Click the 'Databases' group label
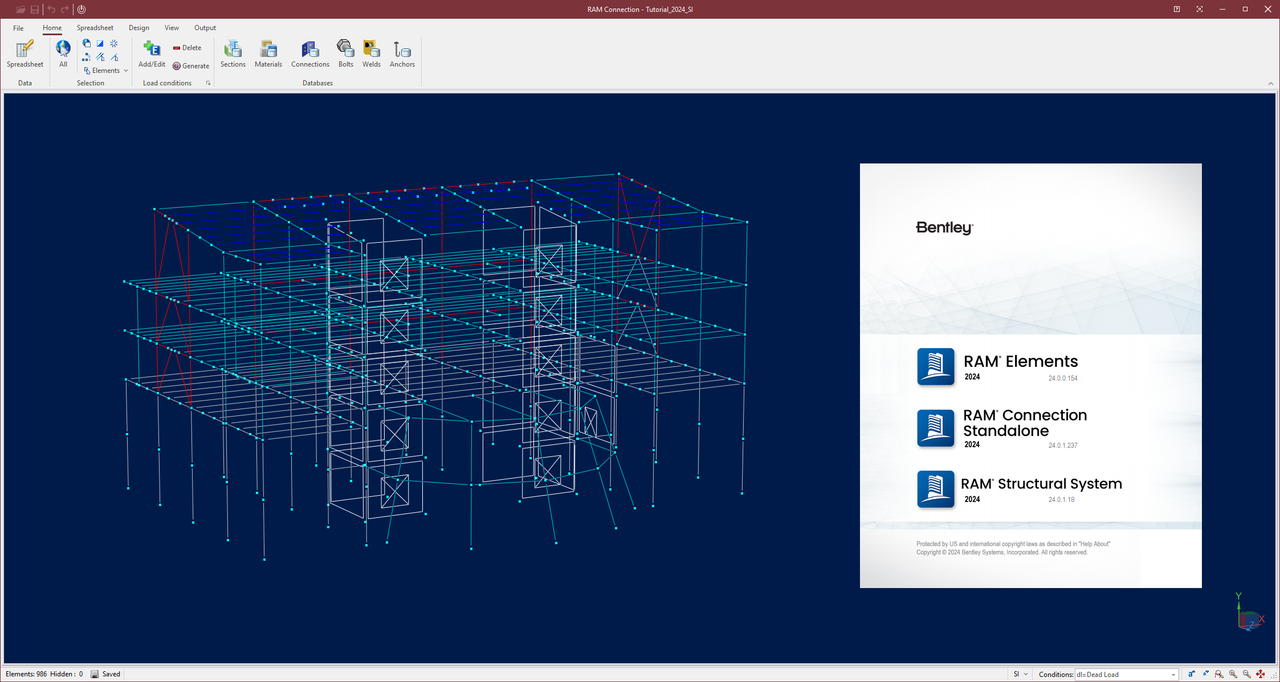 coord(318,83)
